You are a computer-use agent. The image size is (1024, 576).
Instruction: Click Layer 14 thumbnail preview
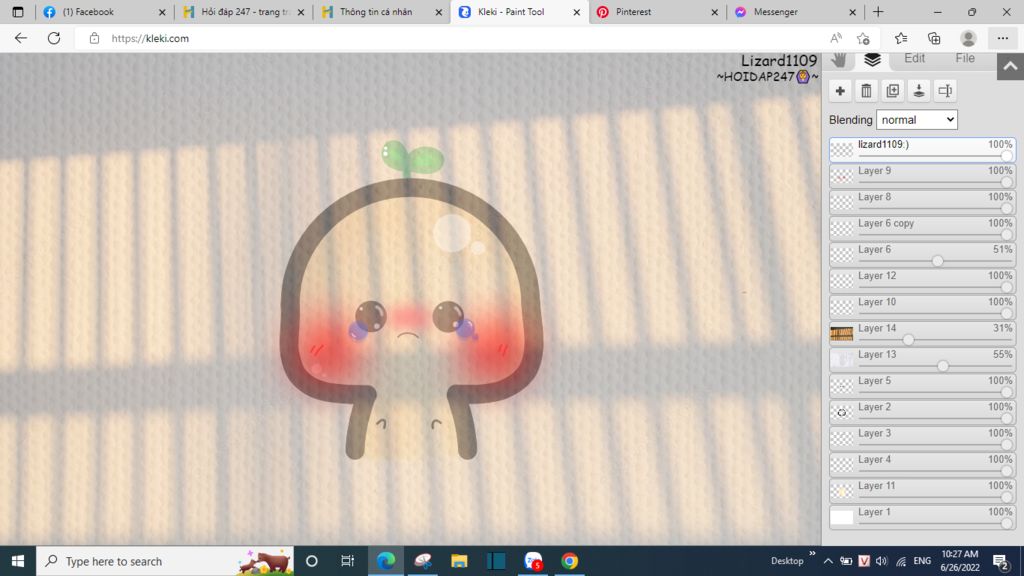pos(841,334)
